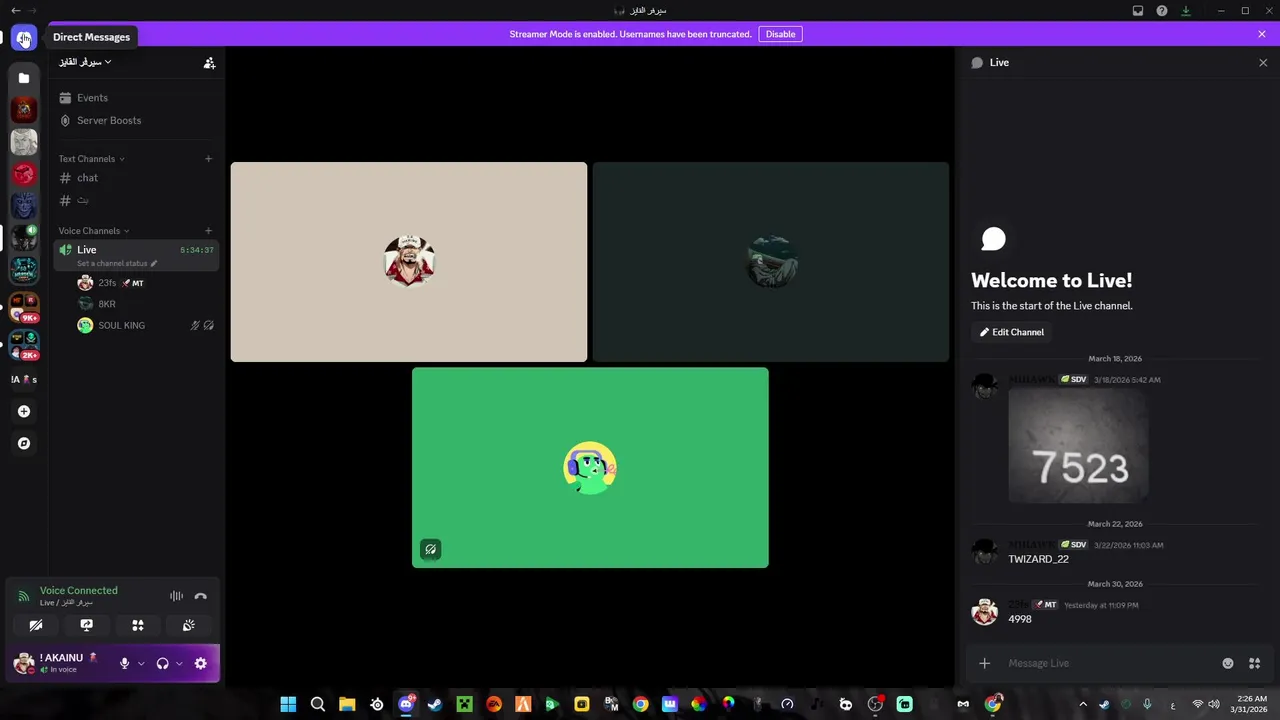The image size is (1280, 720).
Task: Open noise suppression waveform icon
Action: (176, 596)
